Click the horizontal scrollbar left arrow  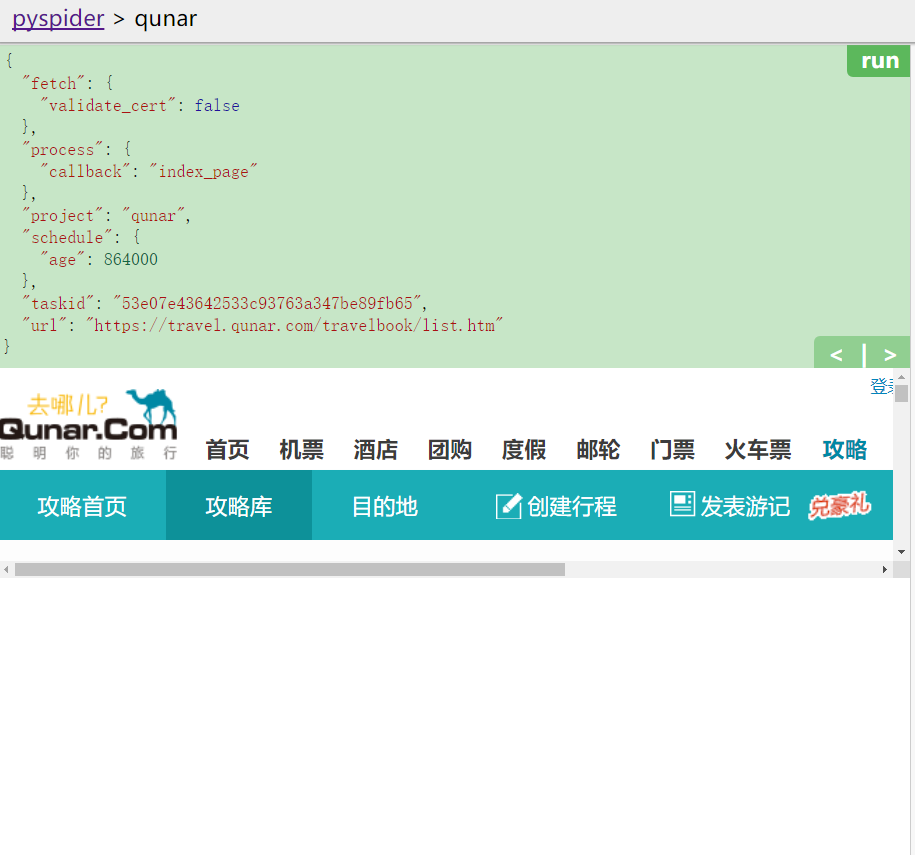pyautogui.click(x=6, y=570)
